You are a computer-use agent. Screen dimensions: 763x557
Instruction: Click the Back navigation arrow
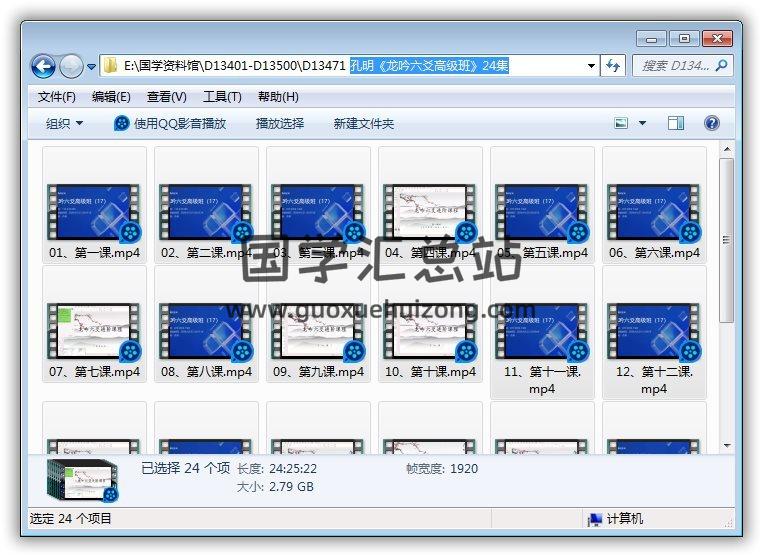point(43,66)
